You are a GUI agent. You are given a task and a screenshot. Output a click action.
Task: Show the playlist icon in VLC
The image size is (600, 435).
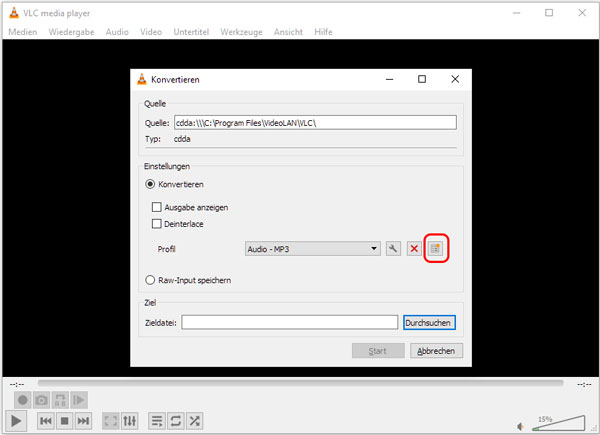coord(157,421)
